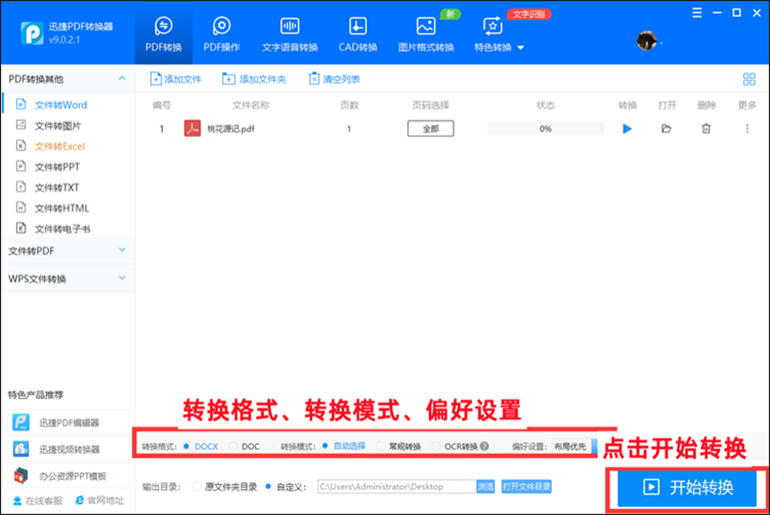
Task: Select 文件转图片 in the sidebar
Action: [58, 126]
